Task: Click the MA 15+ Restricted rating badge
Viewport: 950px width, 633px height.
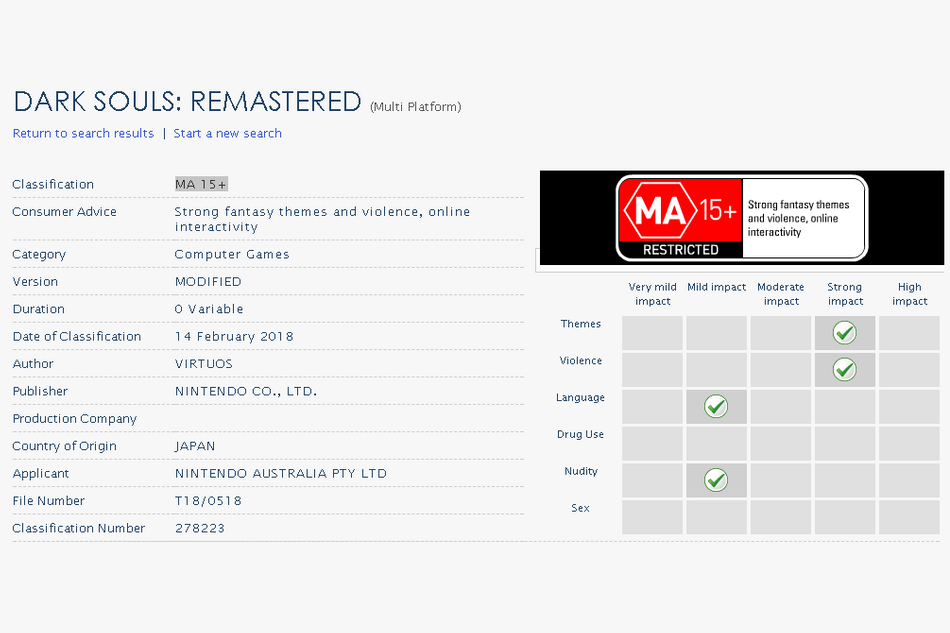Action: click(x=742, y=218)
